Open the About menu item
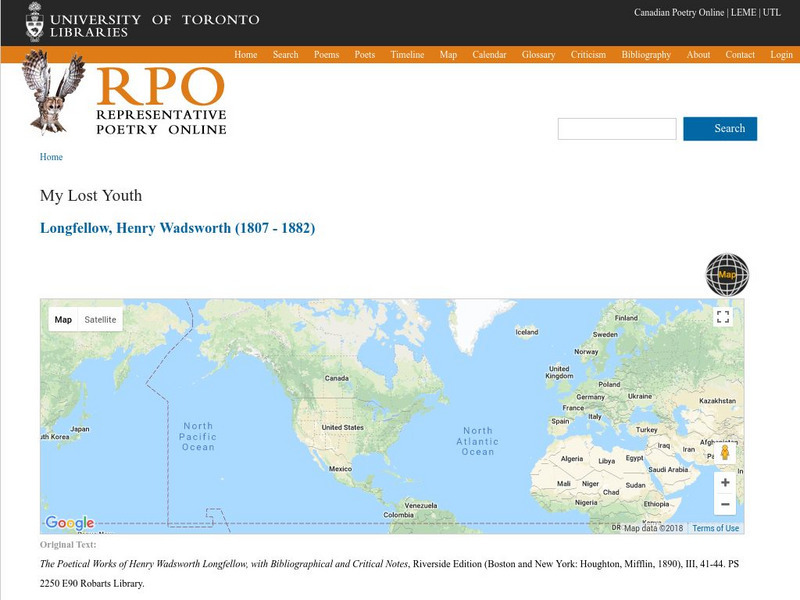Viewport: 800px width, 600px height. (x=698, y=55)
